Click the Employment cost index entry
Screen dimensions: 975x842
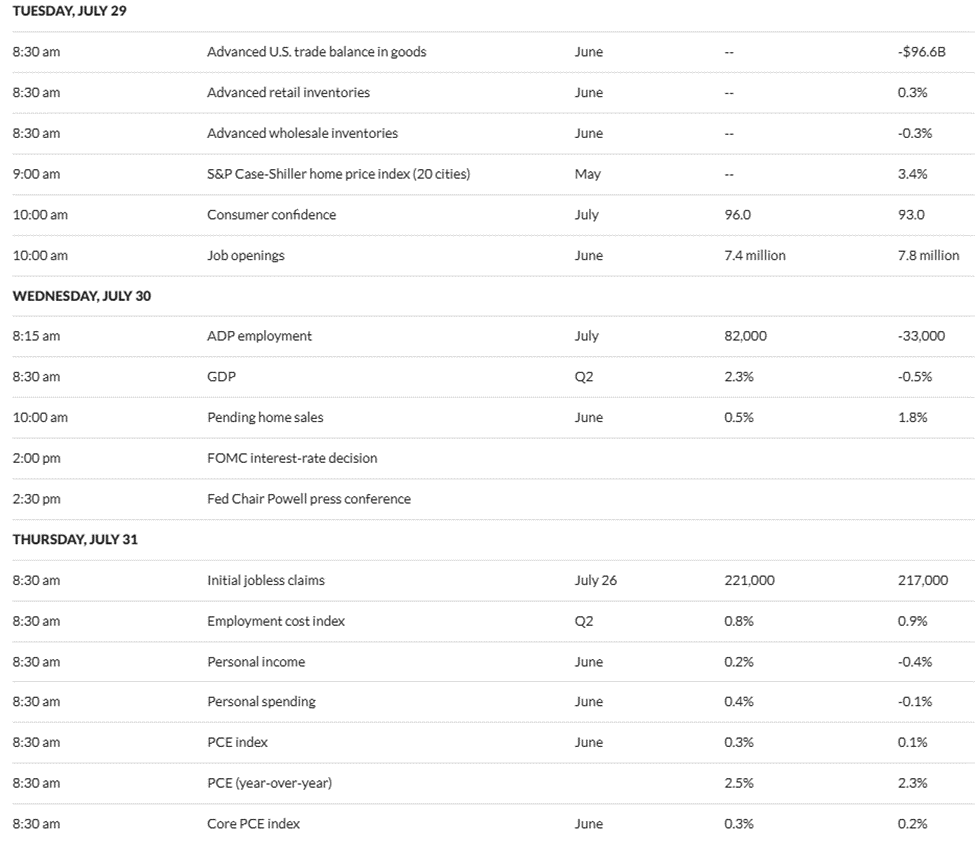click(275, 621)
